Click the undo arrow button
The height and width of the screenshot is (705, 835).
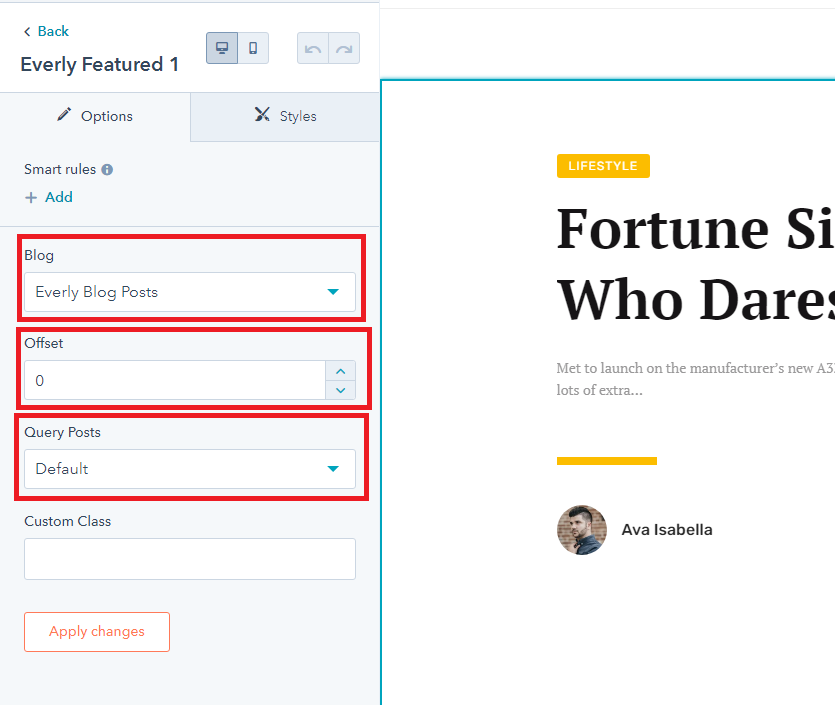point(313,48)
